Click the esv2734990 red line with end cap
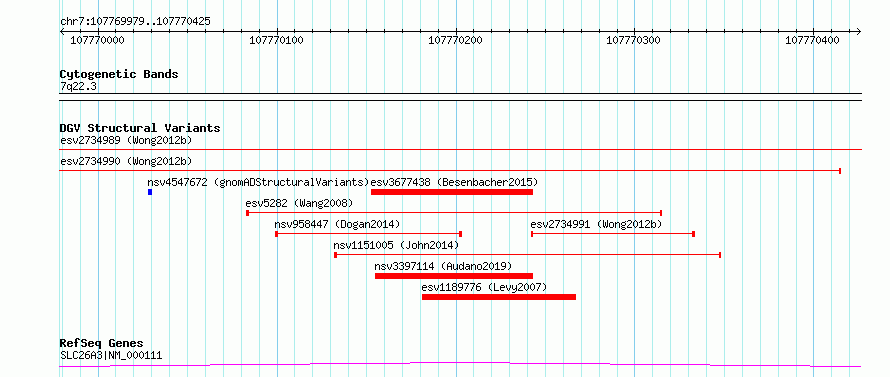Viewport: 890px width, 377px height. click(x=450, y=170)
